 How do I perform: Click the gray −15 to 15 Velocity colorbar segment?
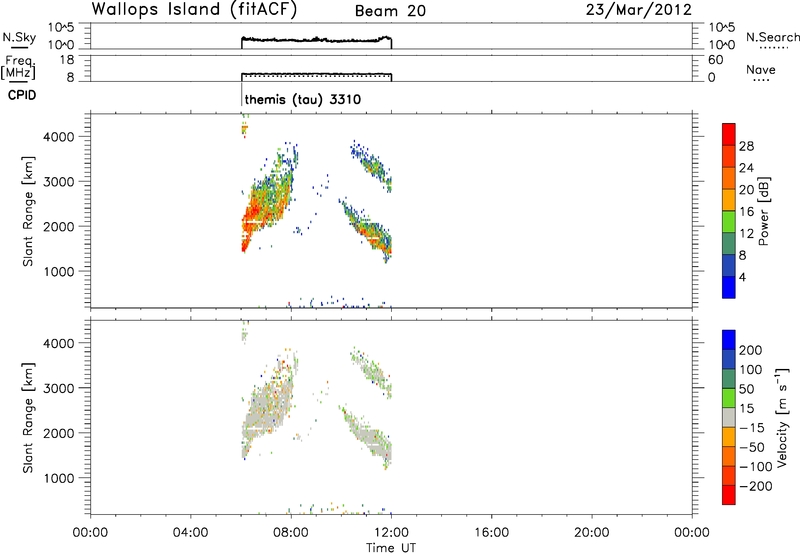(729, 417)
